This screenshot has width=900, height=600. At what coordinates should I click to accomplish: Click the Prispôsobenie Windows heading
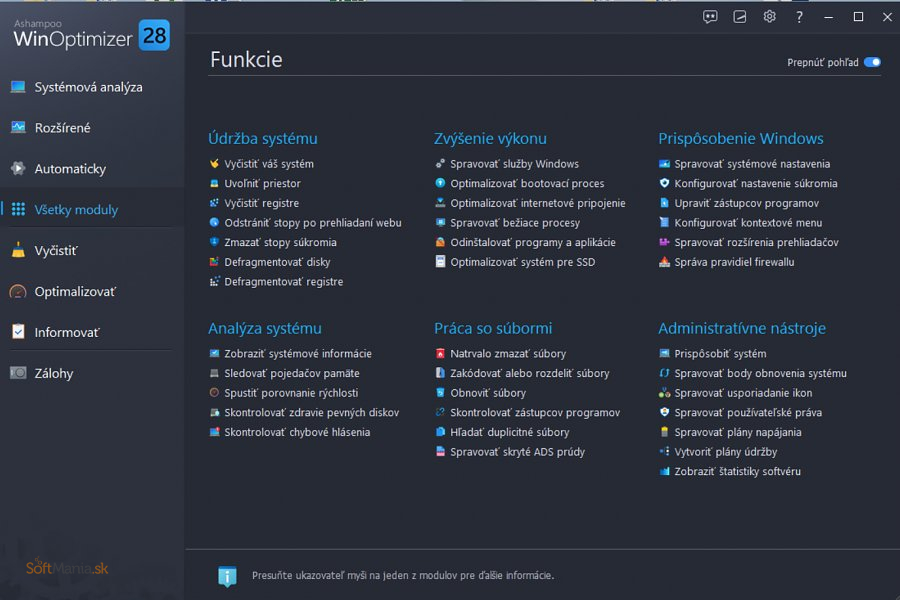click(x=740, y=138)
